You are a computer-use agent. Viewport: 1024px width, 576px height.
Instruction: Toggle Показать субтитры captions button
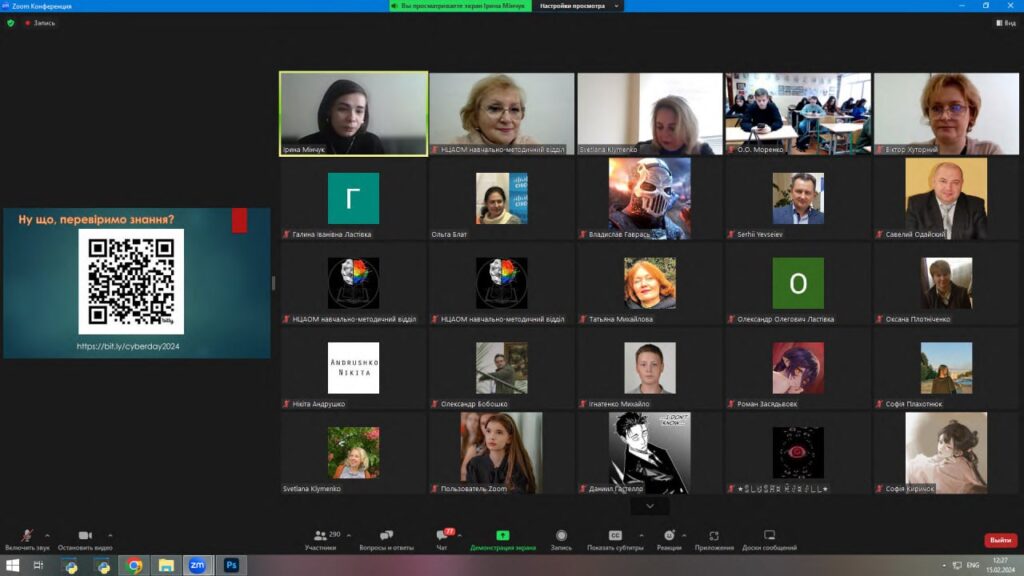pyautogui.click(x=615, y=536)
